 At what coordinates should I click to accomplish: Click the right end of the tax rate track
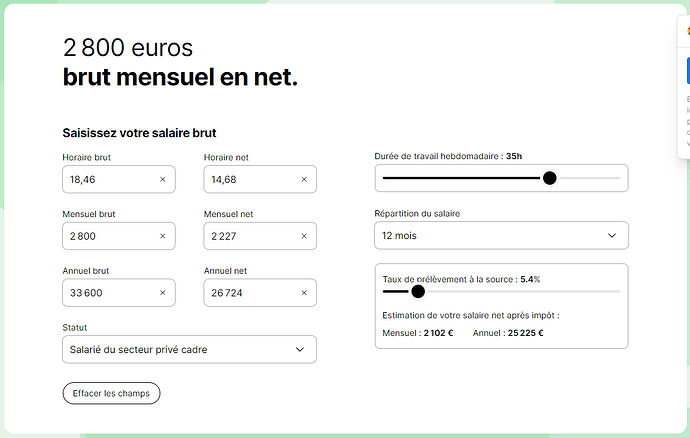click(x=617, y=292)
